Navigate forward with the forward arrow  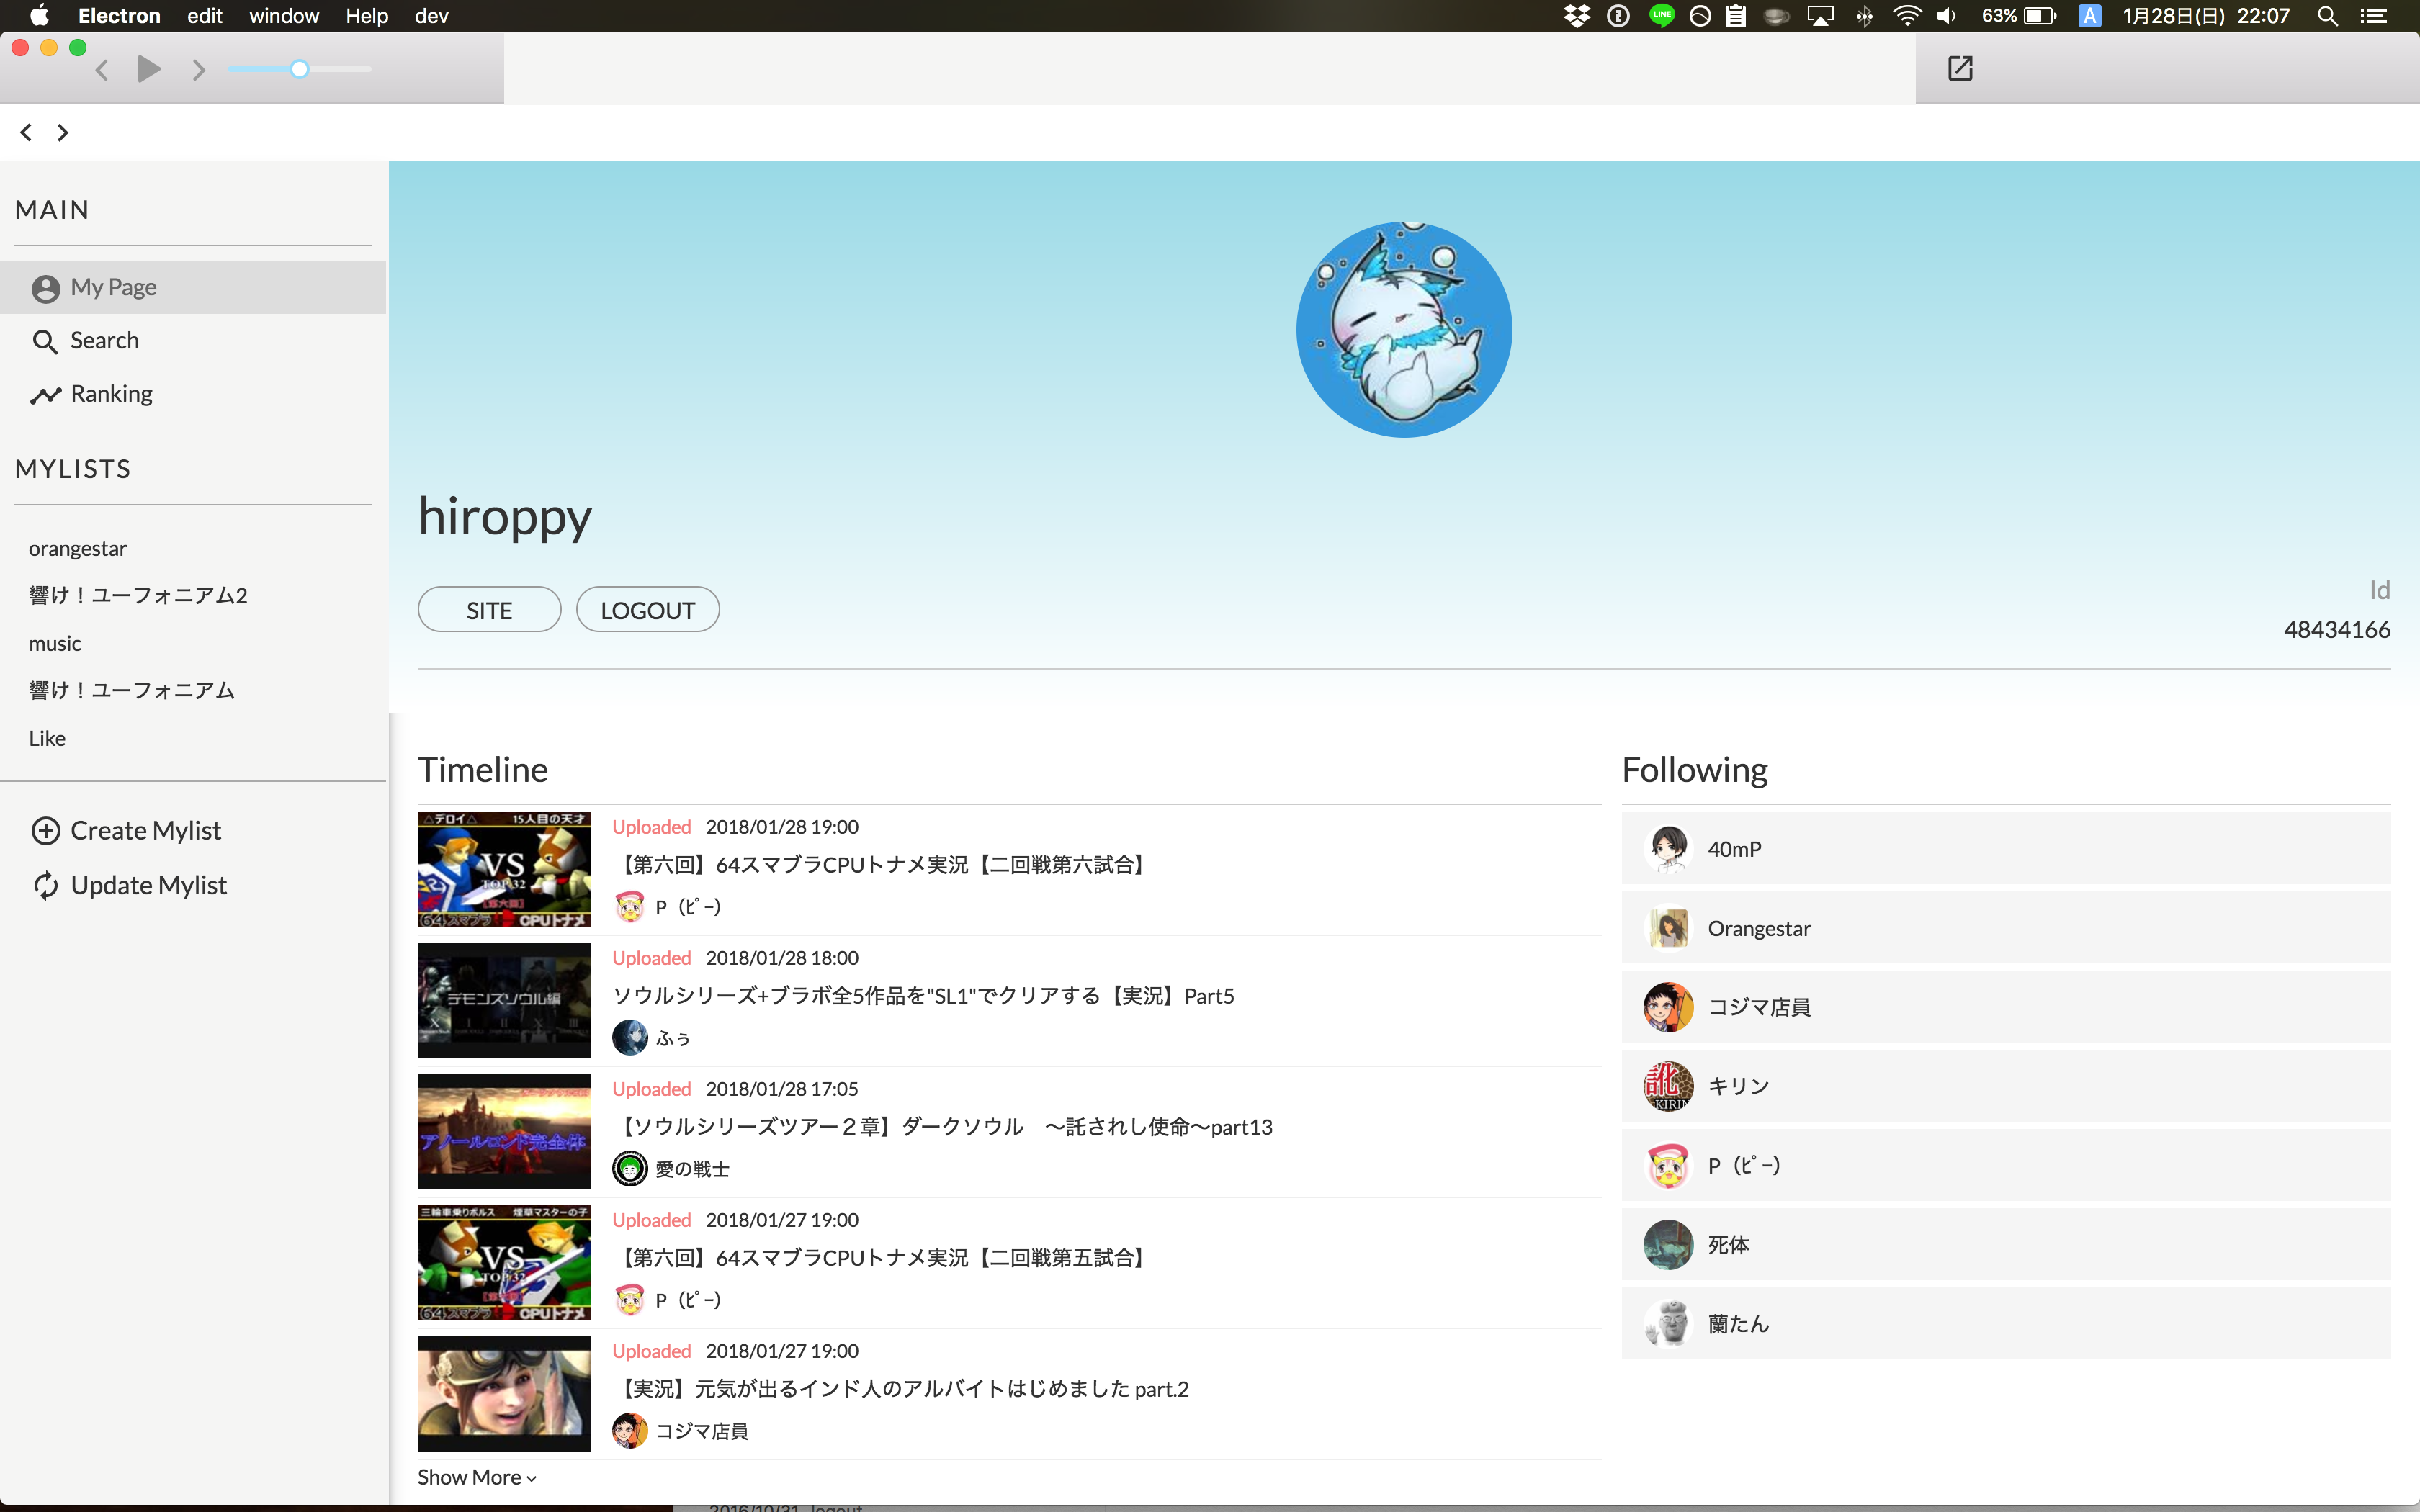coord(63,132)
